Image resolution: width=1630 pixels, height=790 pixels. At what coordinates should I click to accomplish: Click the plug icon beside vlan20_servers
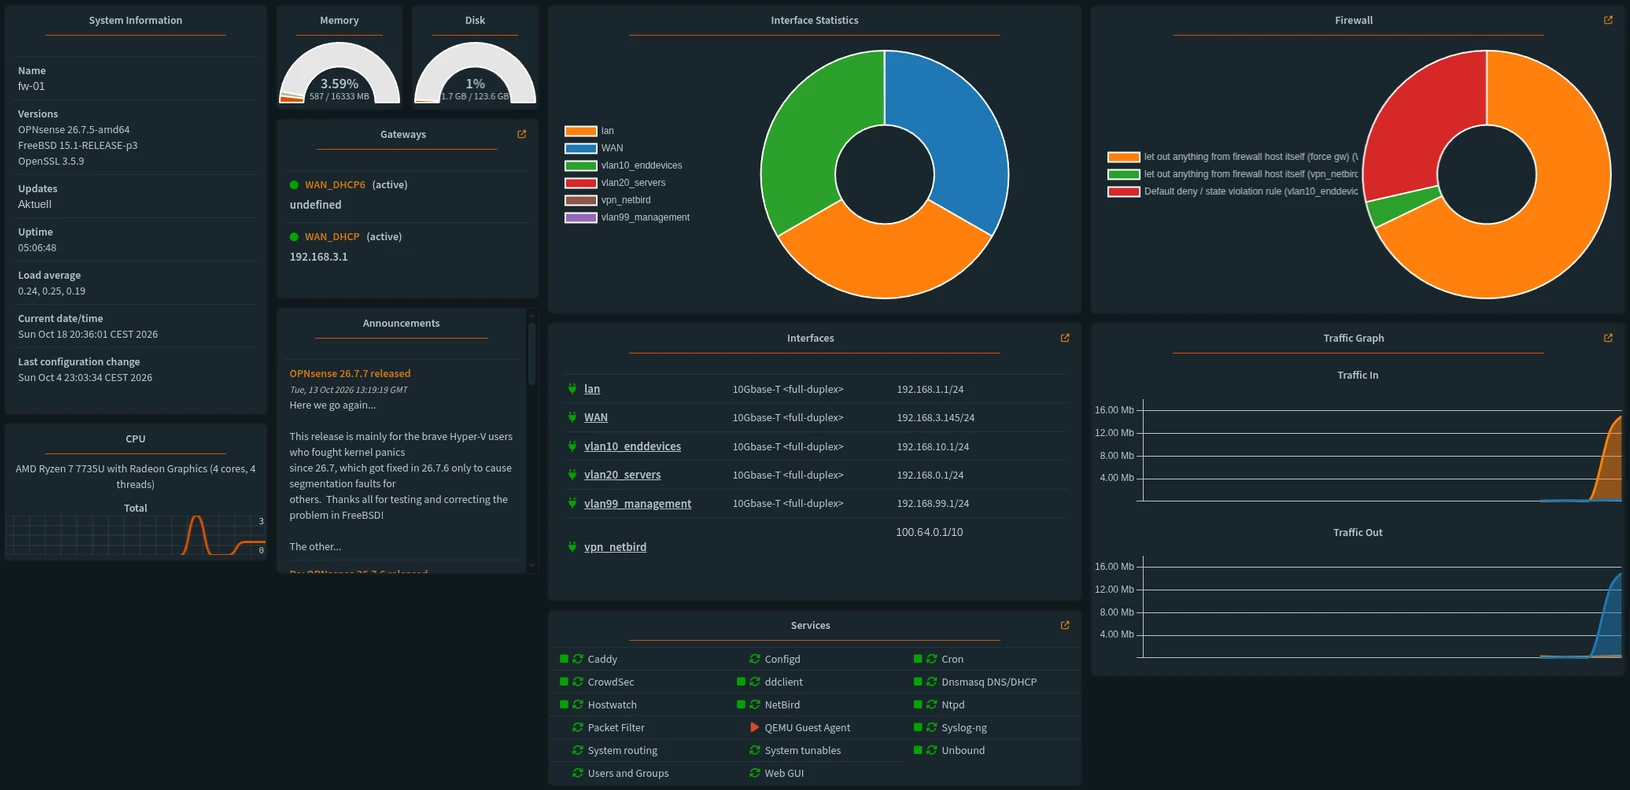(572, 475)
